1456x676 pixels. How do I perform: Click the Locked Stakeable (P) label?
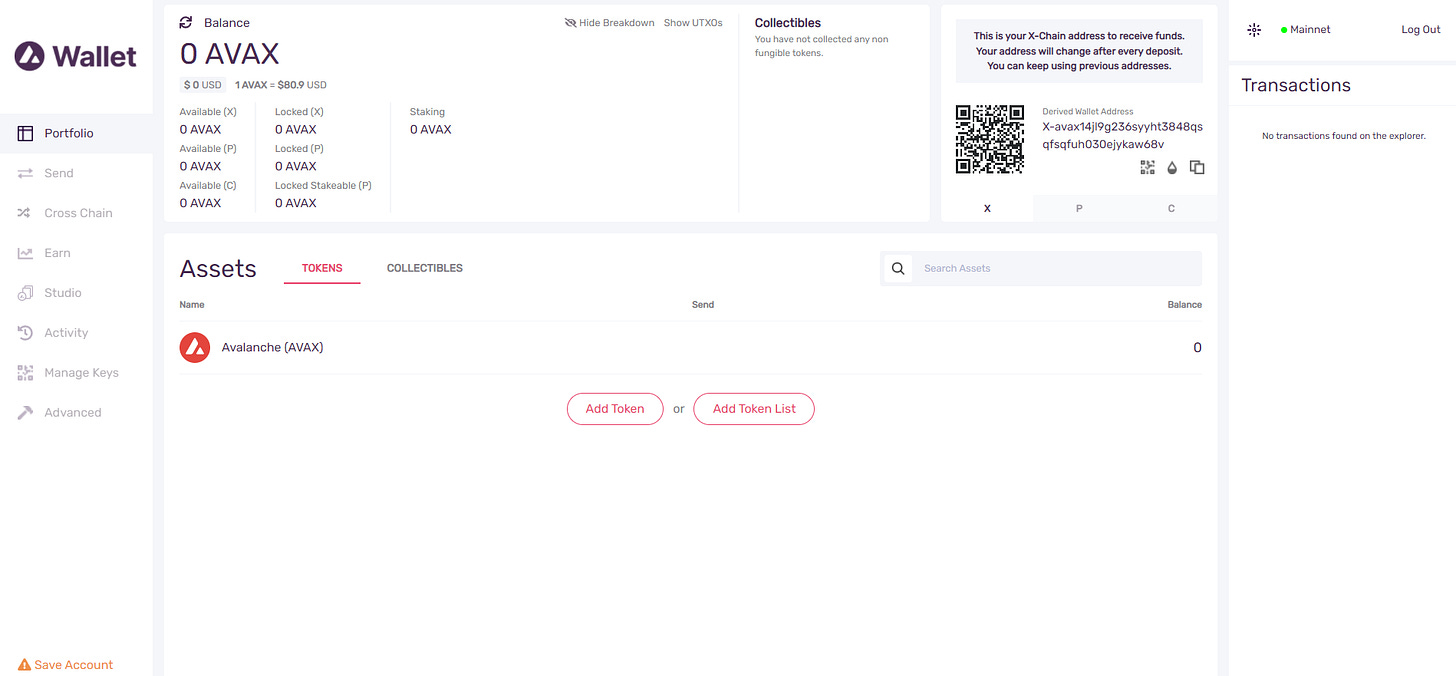[x=323, y=186]
